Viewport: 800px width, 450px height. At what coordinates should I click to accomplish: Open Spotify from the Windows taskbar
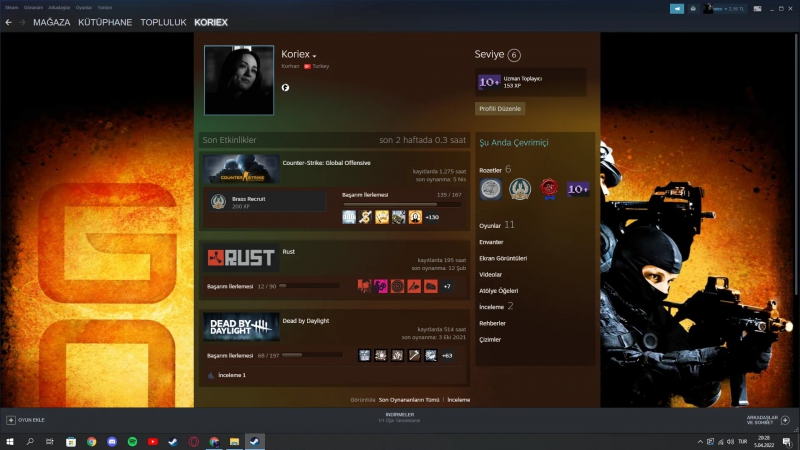click(132, 441)
